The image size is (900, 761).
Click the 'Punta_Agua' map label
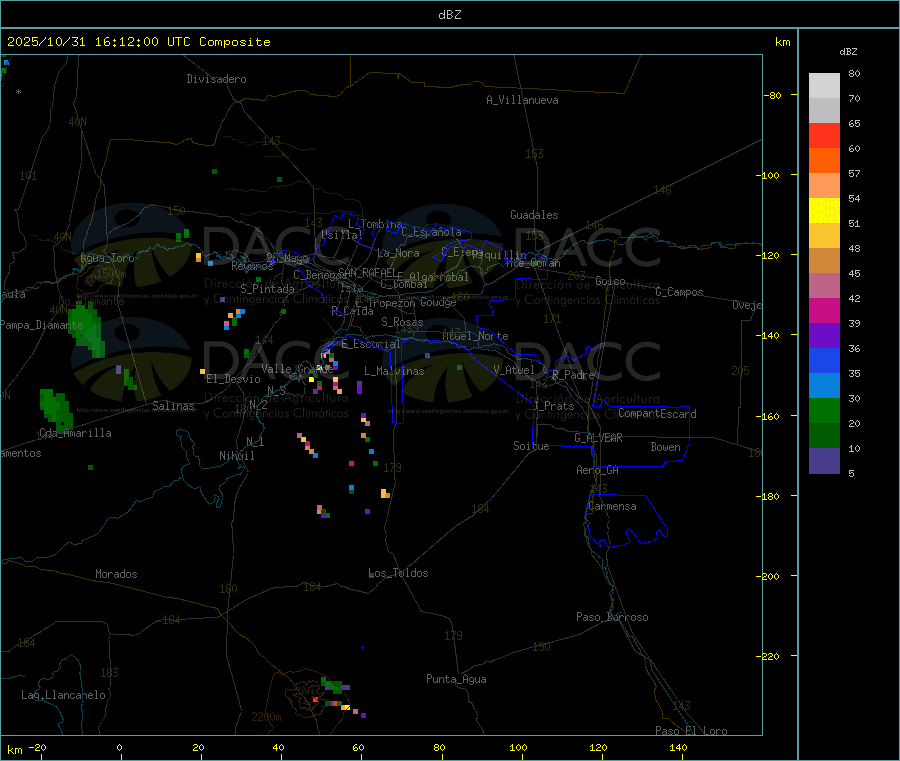(456, 679)
